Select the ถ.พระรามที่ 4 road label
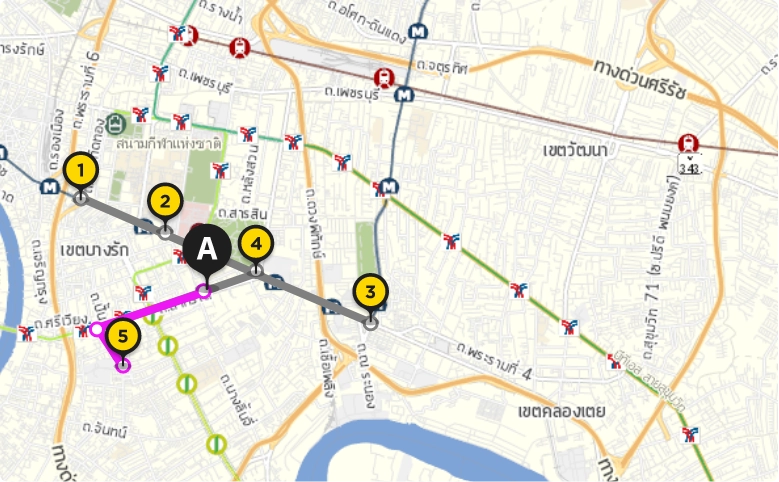The width and height of the screenshot is (779, 482). tap(494, 361)
